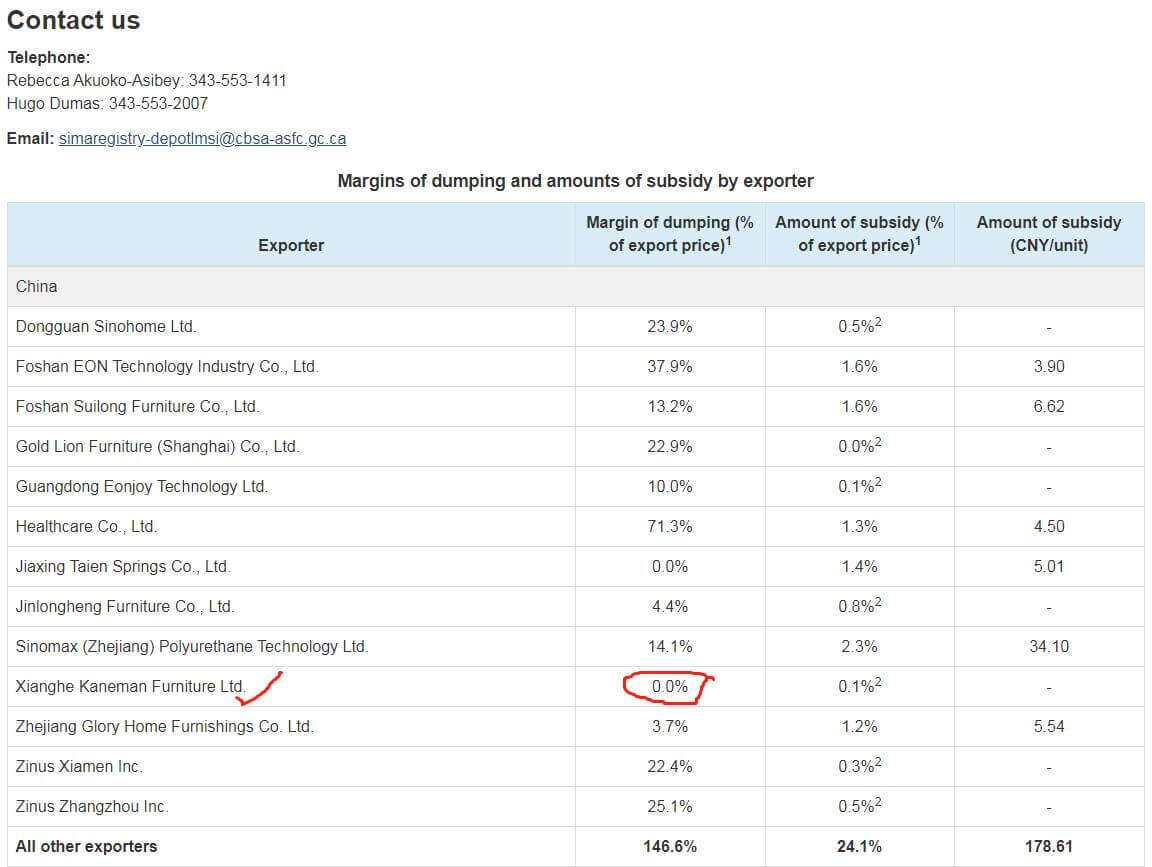Click the 22.4% dumping margin value
This screenshot has width=1152, height=867.
point(670,766)
